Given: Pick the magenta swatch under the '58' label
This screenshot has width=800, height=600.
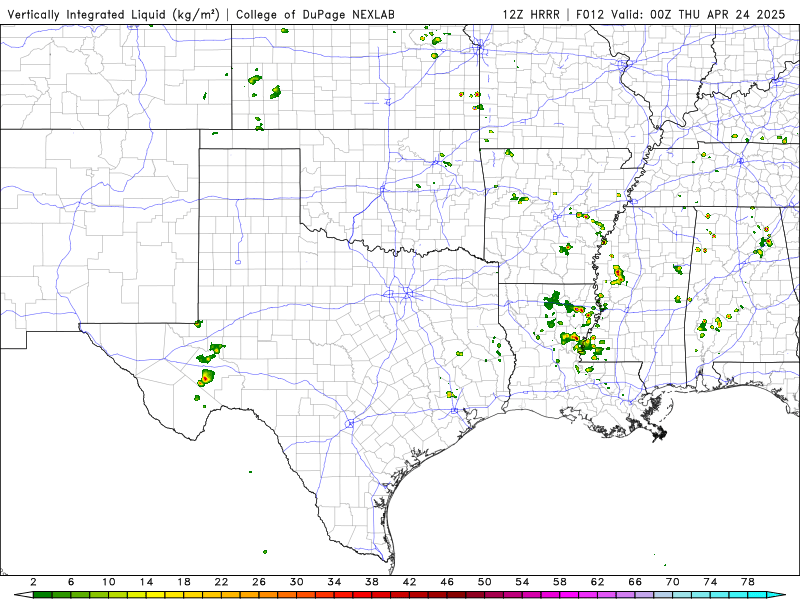Looking at the screenshot, I should tap(569, 595).
